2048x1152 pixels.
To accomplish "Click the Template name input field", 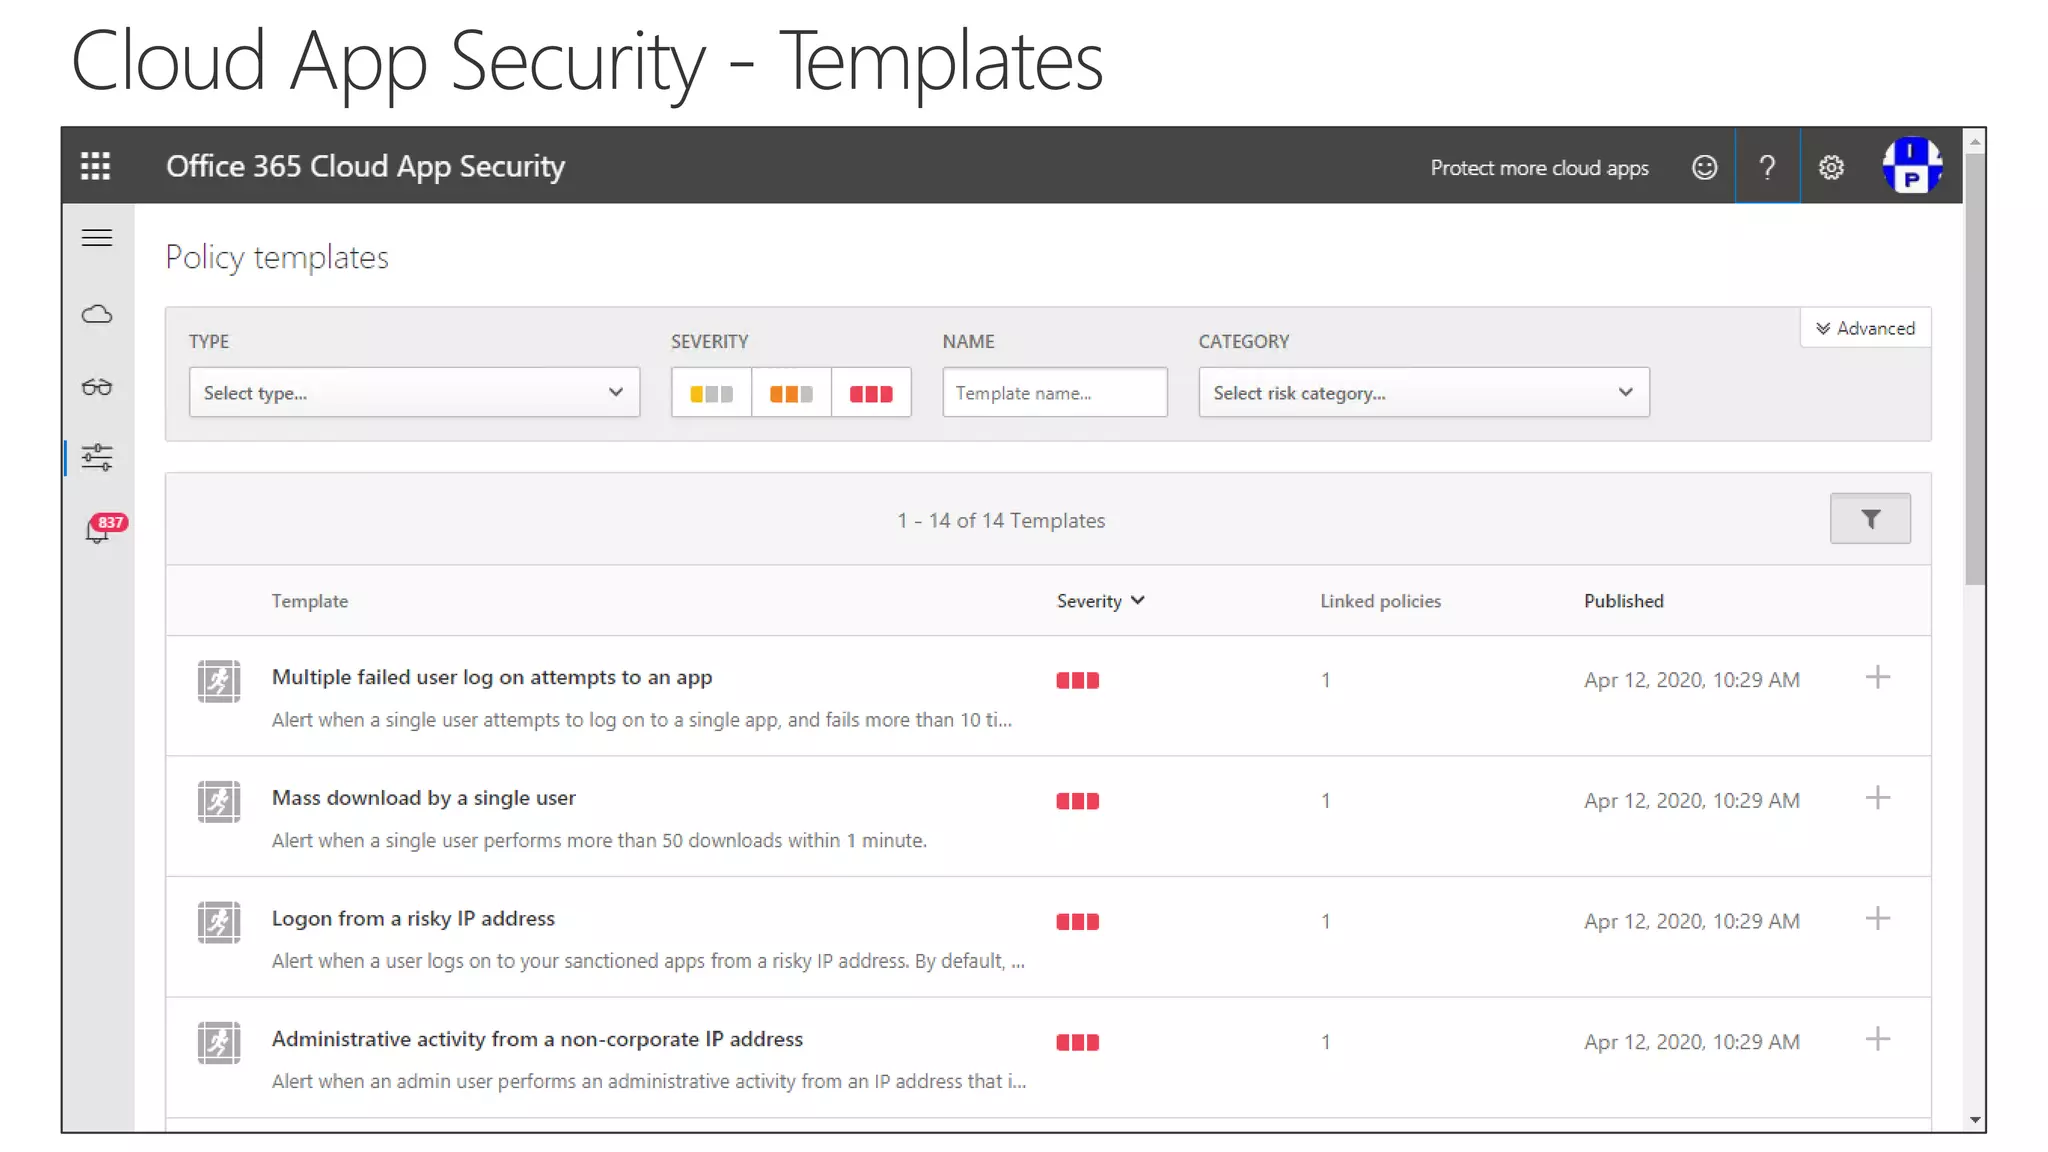I will point(1054,393).
